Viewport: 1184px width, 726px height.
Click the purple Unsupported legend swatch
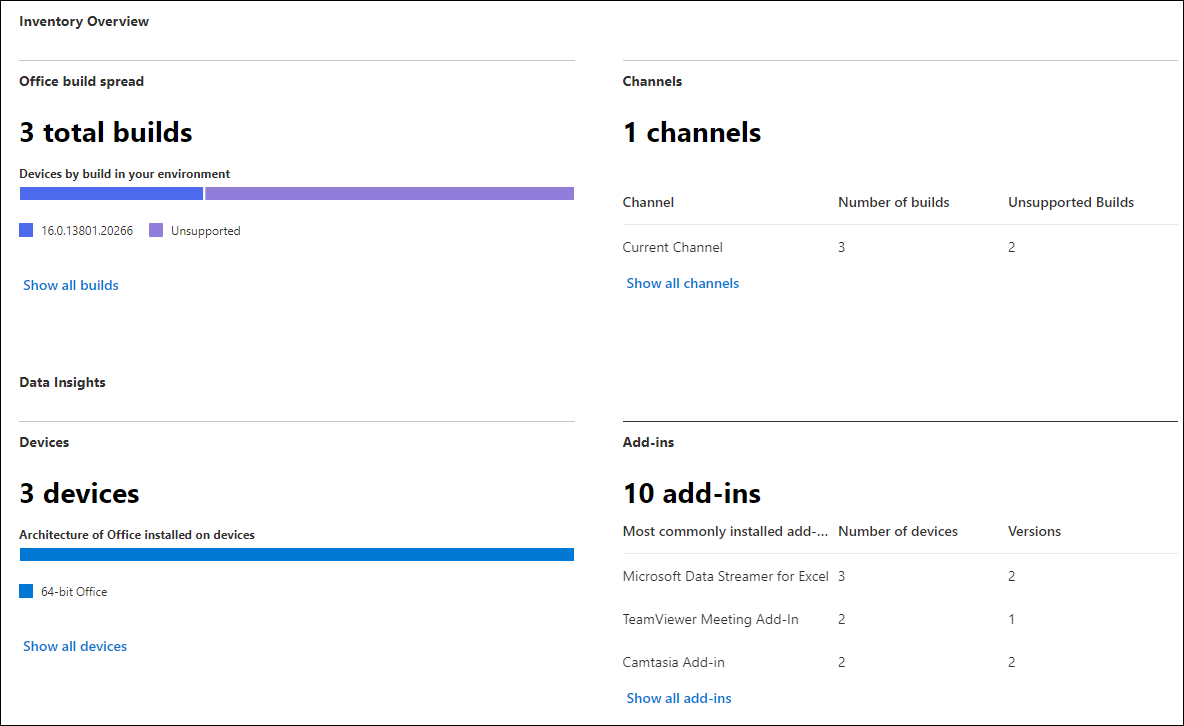[x=156, y=230]
